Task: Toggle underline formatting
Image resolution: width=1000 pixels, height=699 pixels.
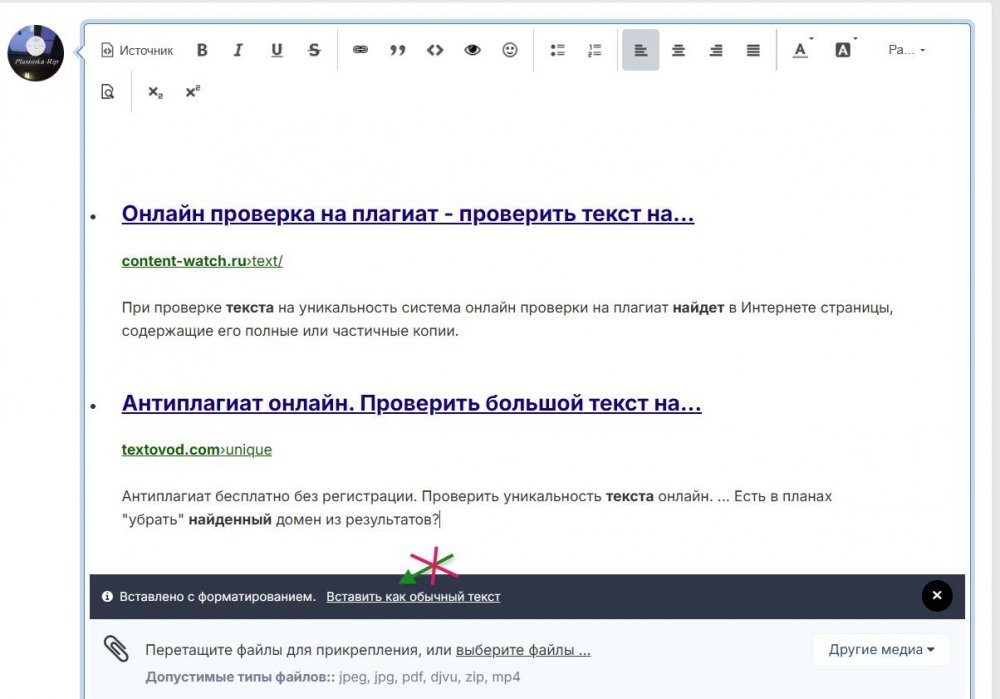Action: (x=276, y=50)
